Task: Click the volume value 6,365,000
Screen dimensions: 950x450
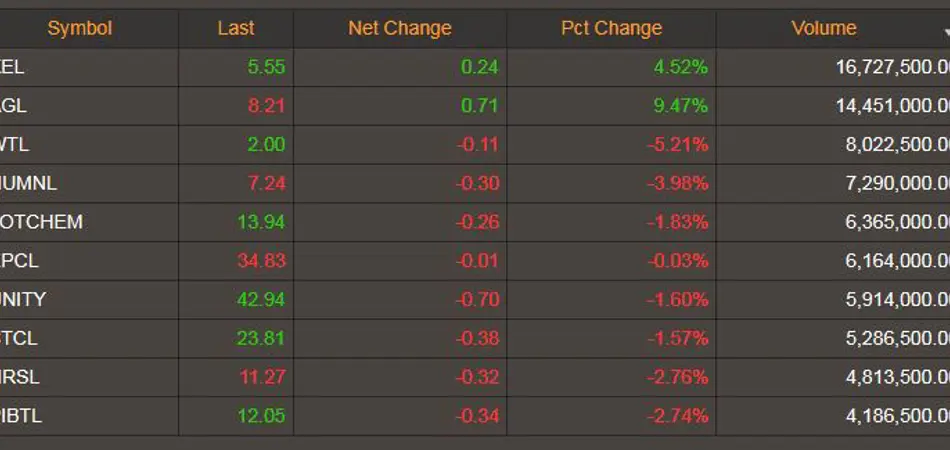Action: click(x=896, y=222)
